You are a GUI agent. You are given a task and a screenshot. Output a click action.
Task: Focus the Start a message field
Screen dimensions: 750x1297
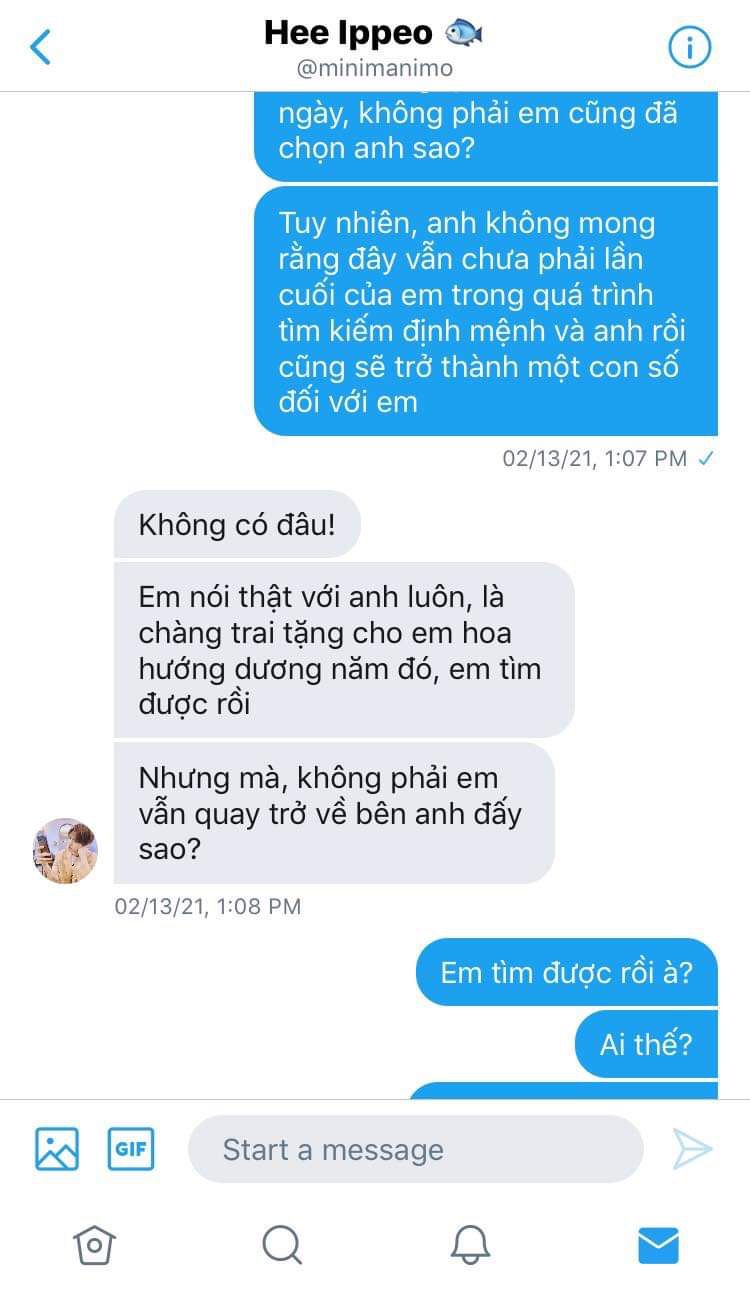coord(416,1149)
